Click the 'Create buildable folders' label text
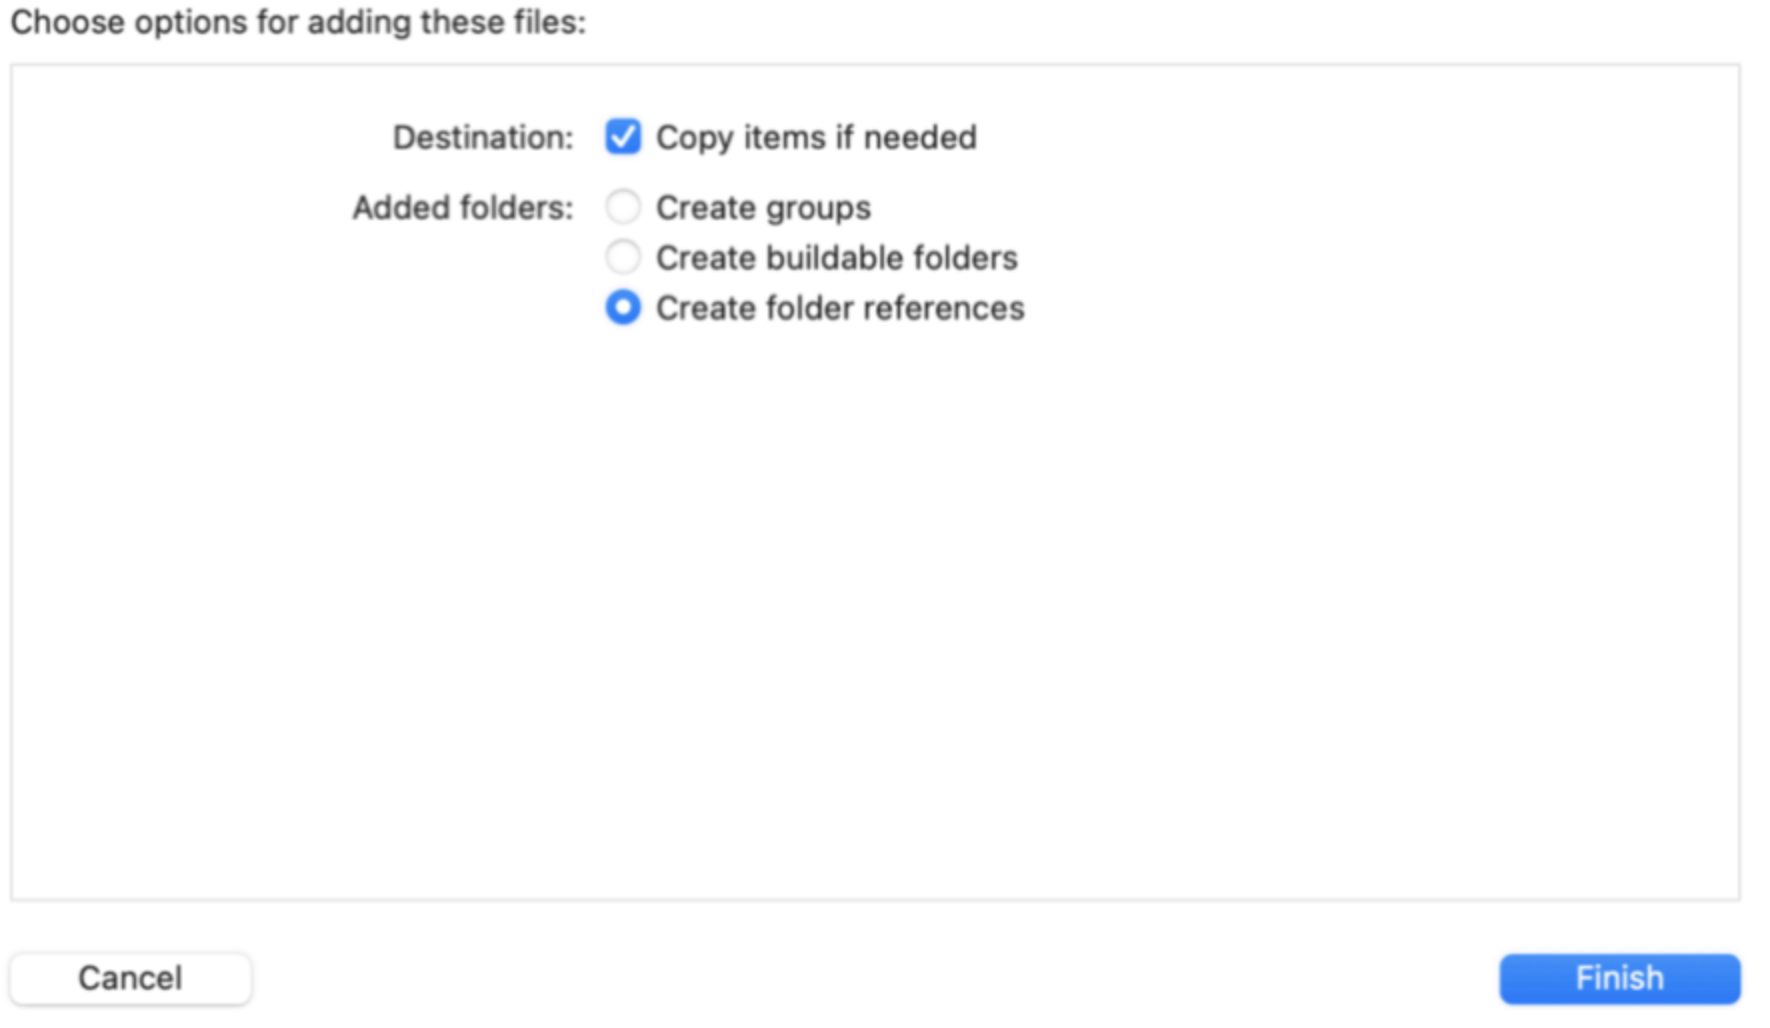The image size is (1770, 1028). (837, 258)
